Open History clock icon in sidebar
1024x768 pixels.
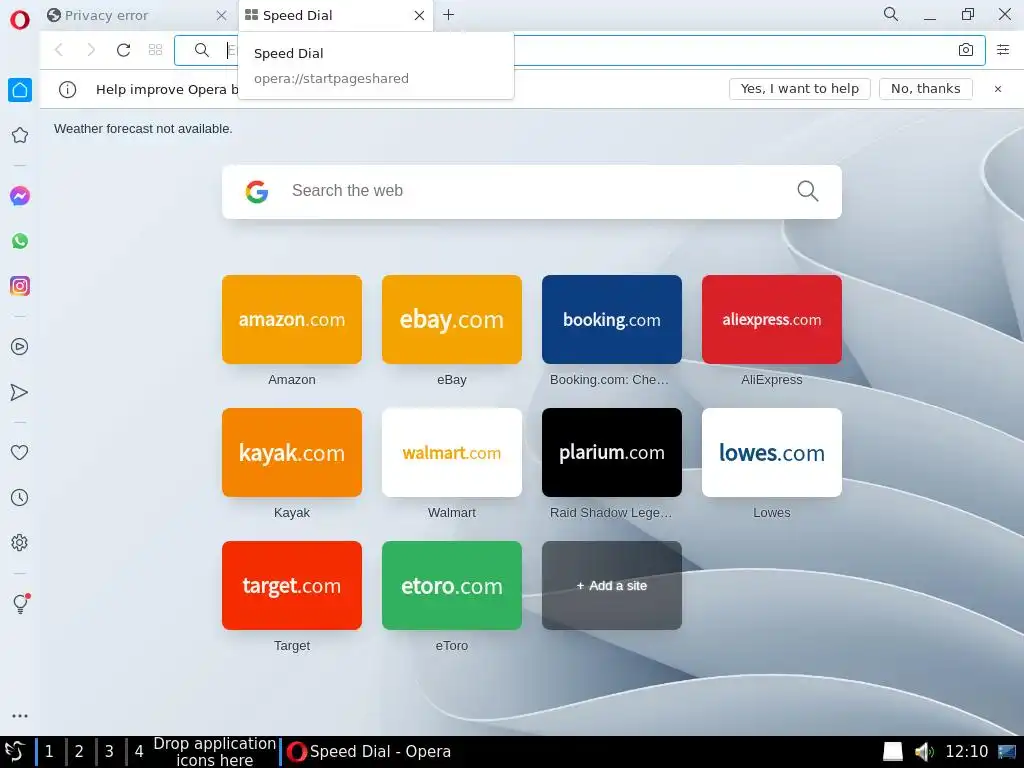pos(20,498)
